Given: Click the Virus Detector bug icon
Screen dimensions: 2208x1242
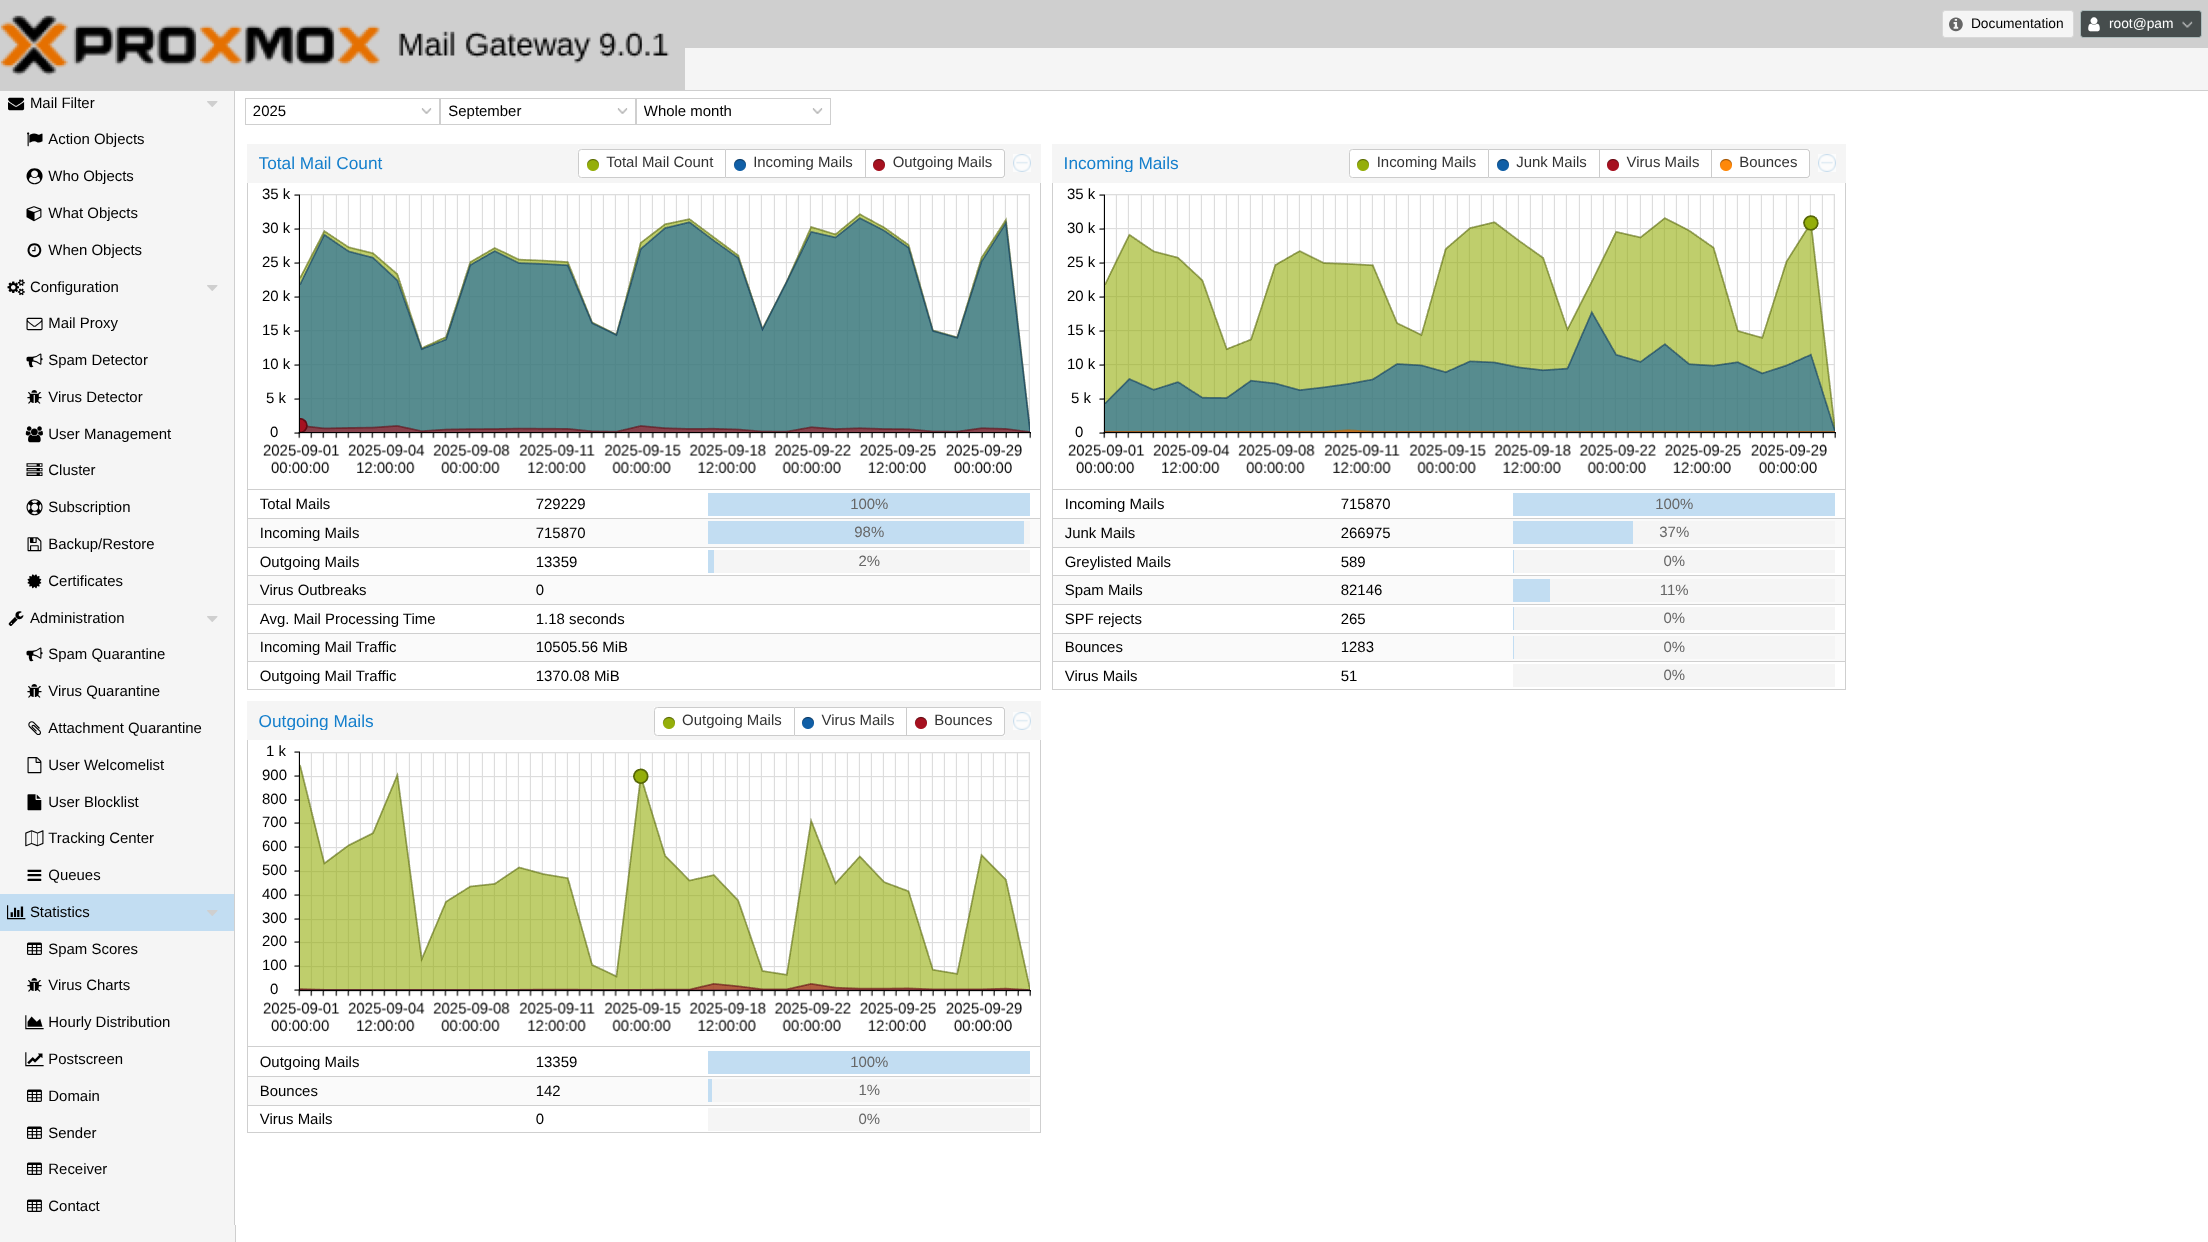Looking at the screenshot, I should click(x=34, y=397).
